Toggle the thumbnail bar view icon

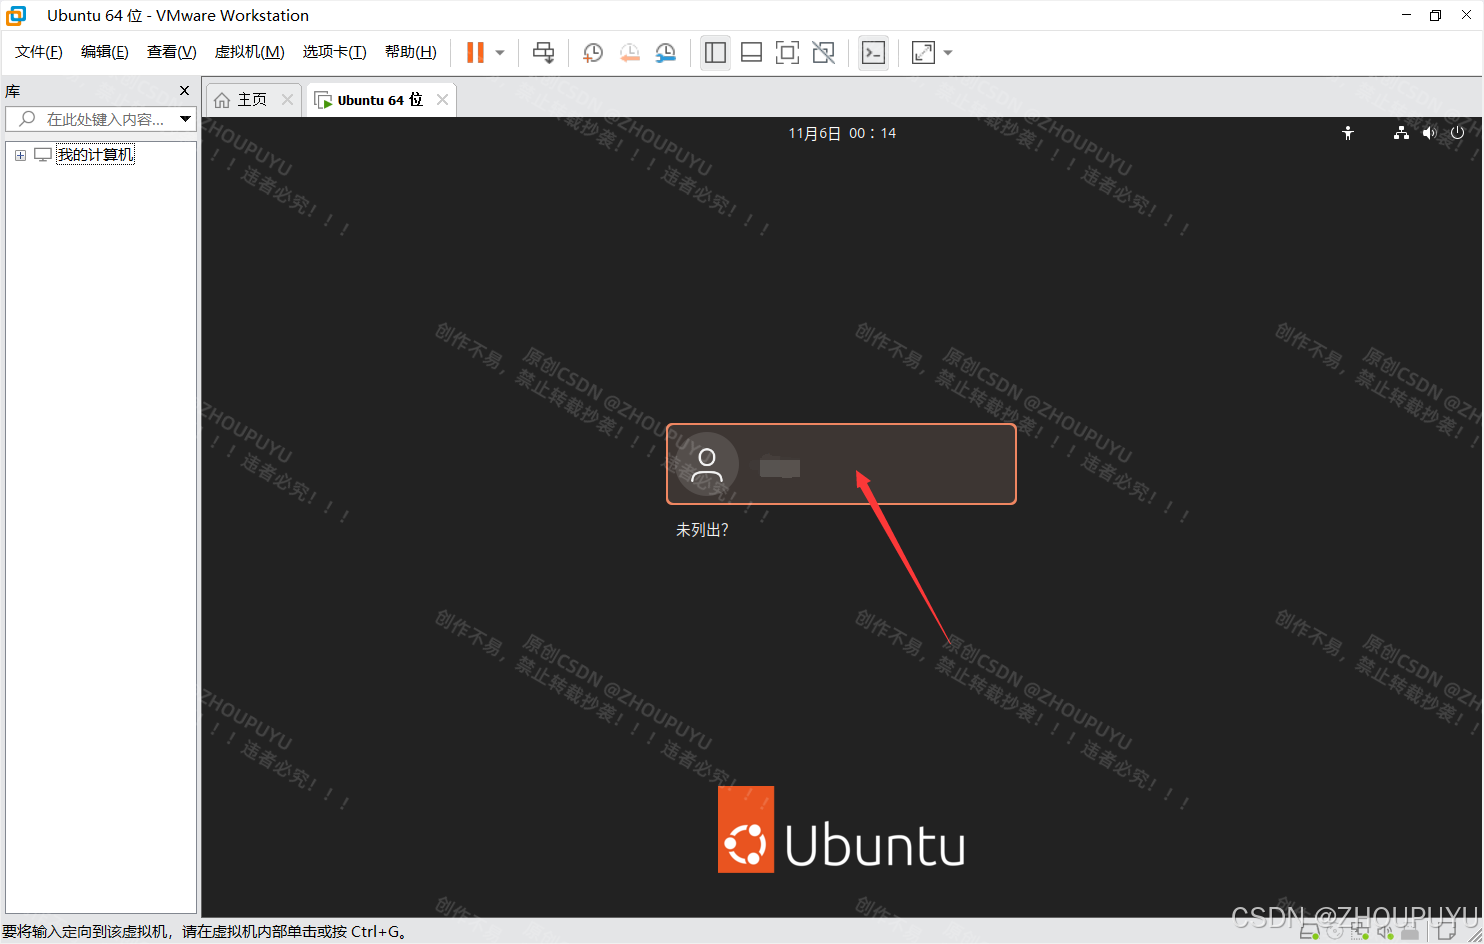tap(751, 53)
